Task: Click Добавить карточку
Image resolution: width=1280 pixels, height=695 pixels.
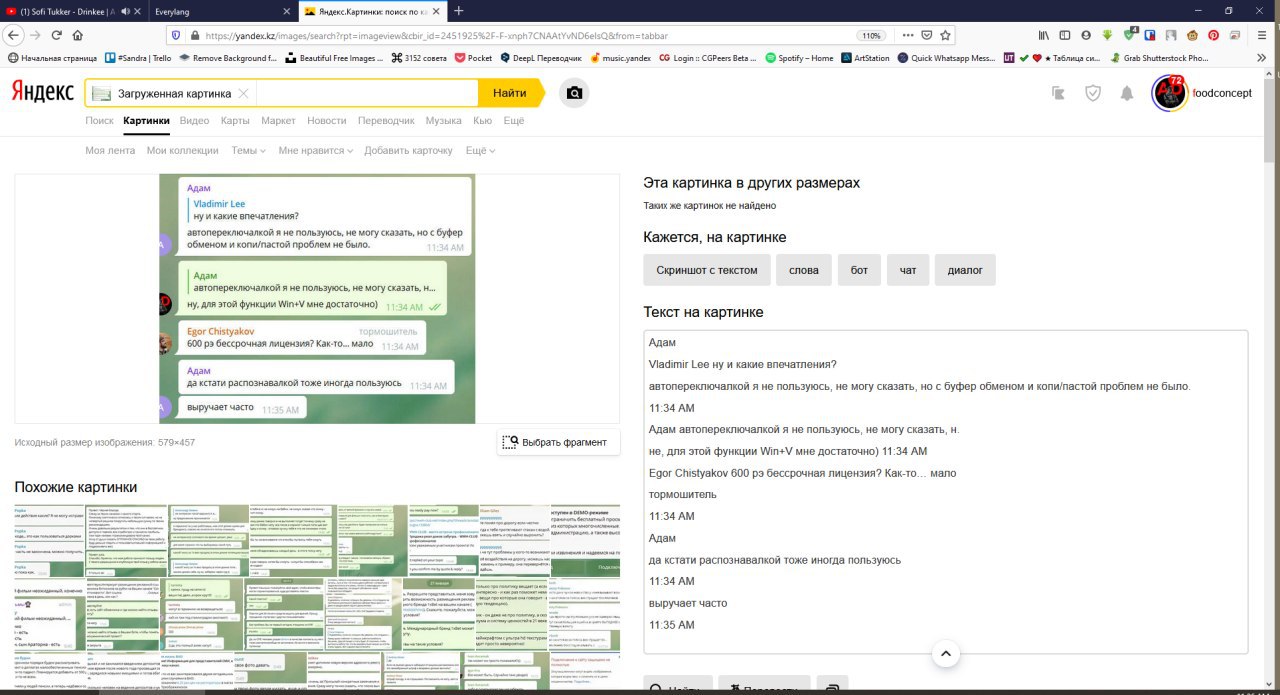Action: [x=408, y=151]
